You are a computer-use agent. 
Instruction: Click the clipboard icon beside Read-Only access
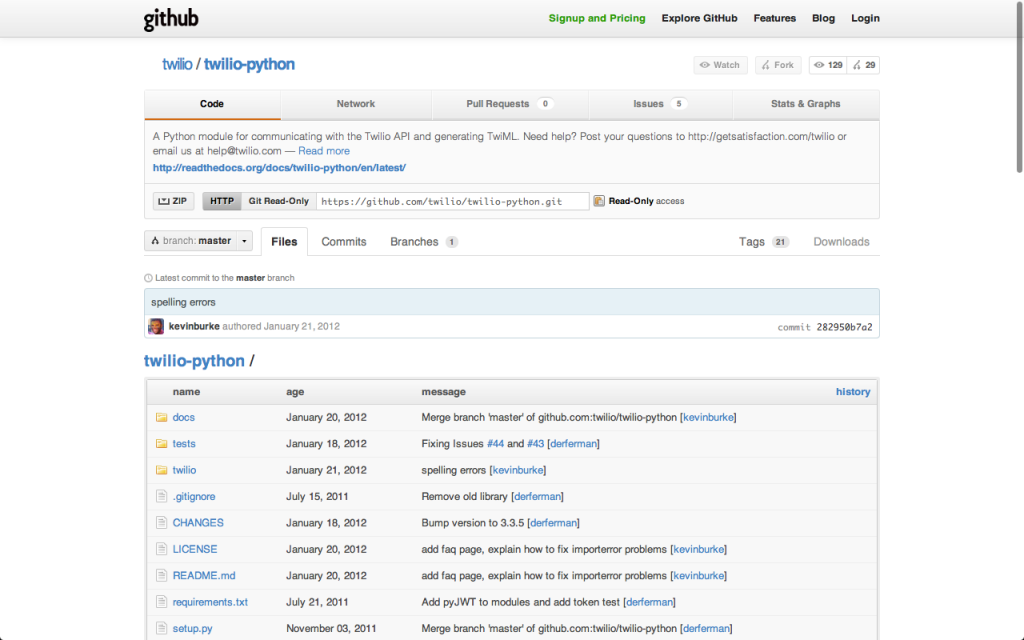(x=599, y=201)
